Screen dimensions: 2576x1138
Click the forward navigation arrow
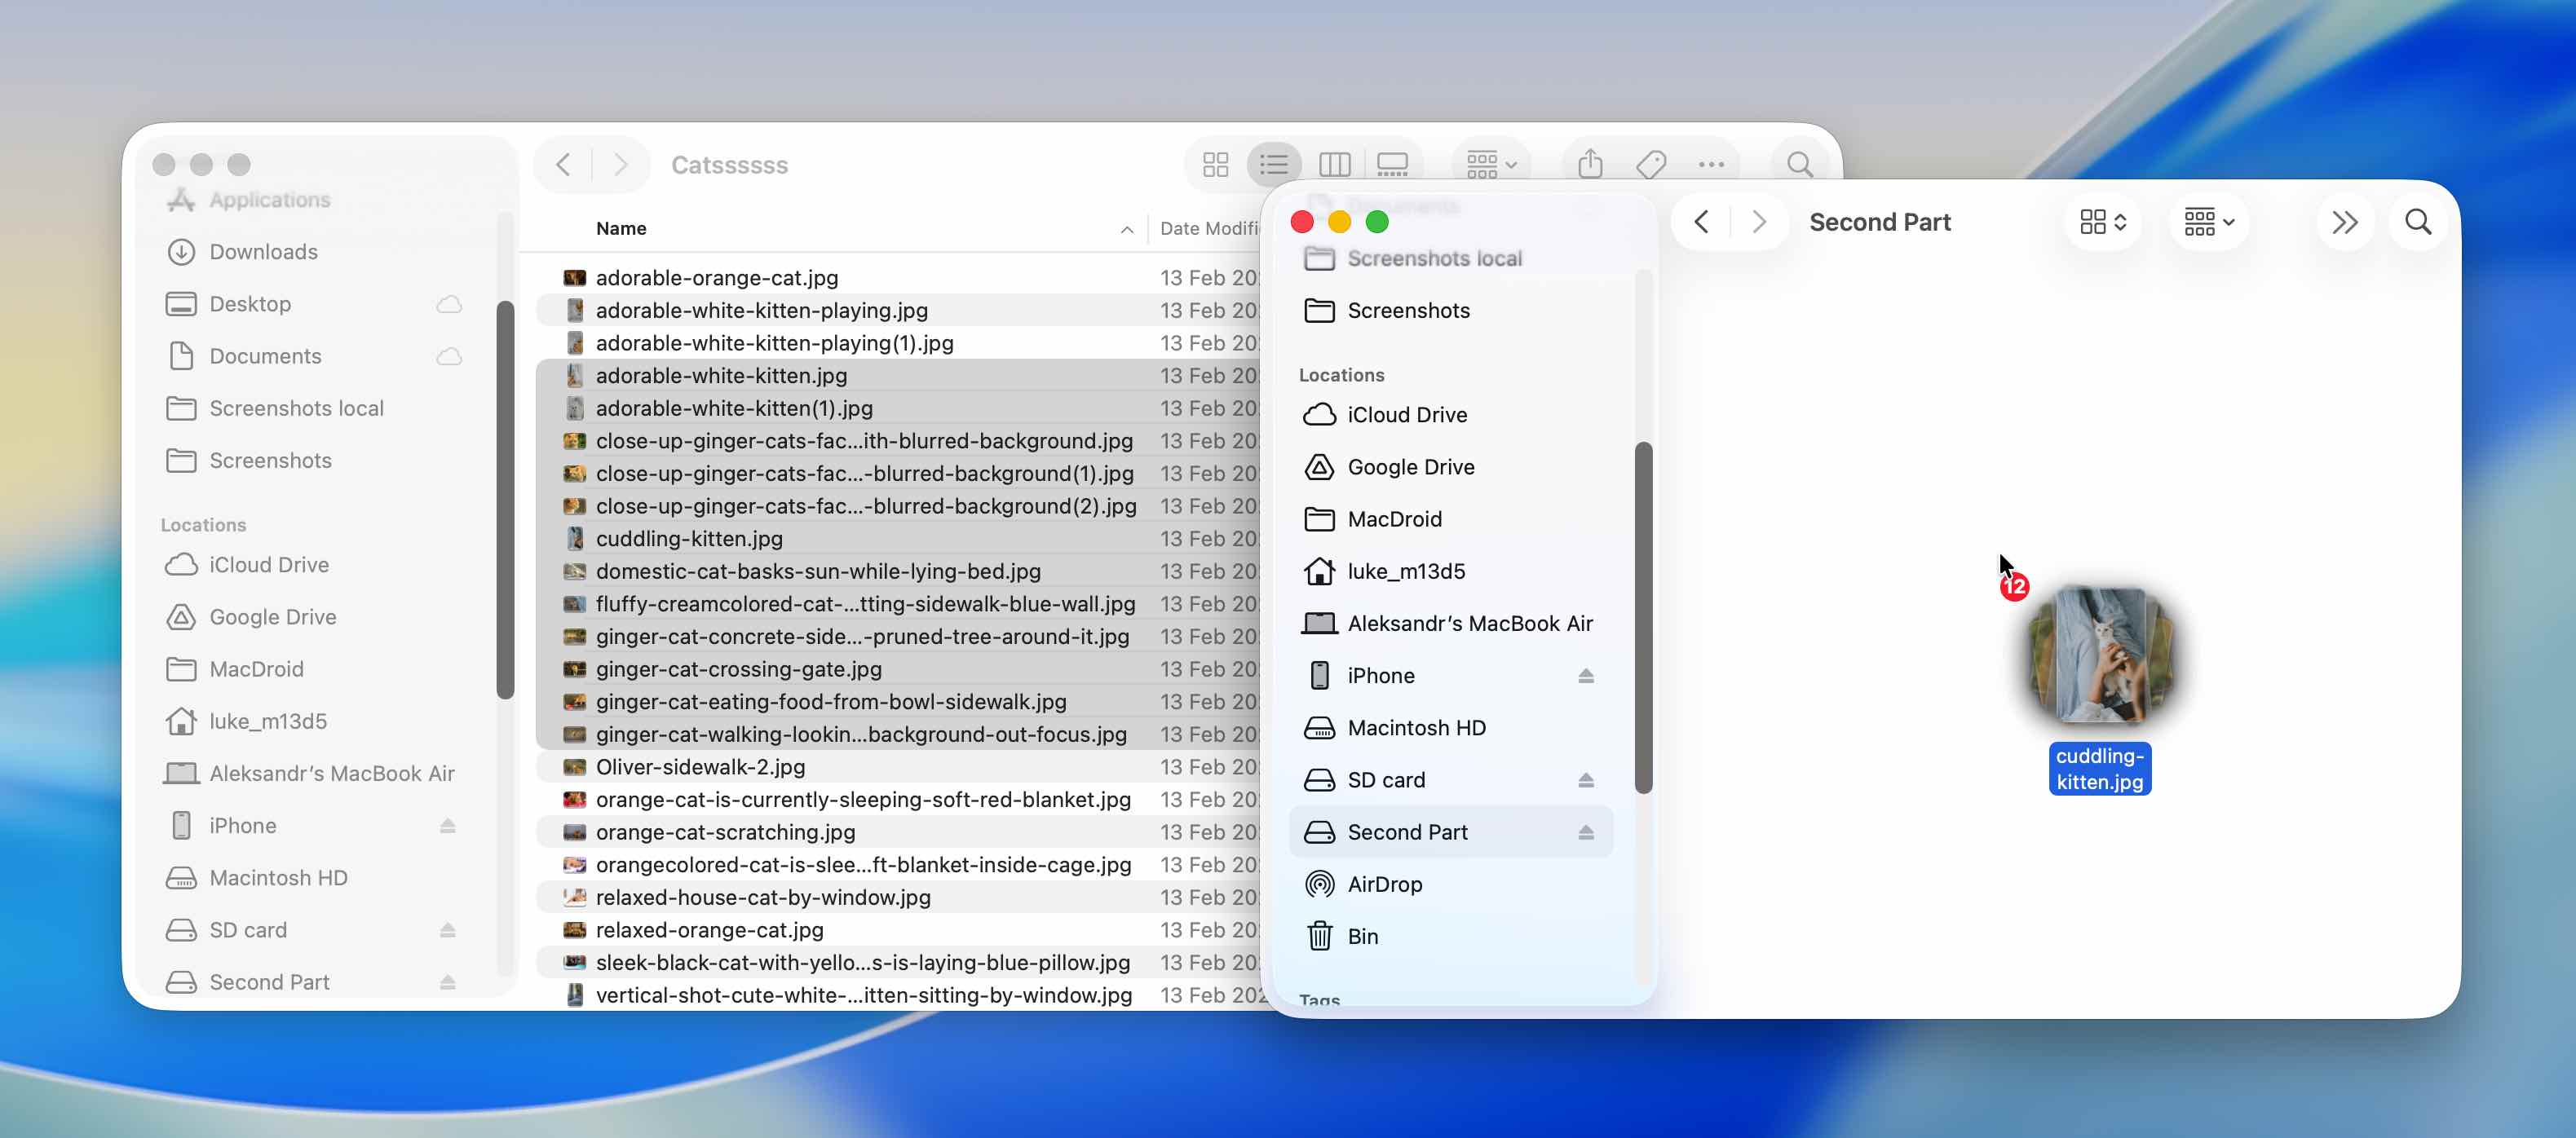pos(1757,222)
